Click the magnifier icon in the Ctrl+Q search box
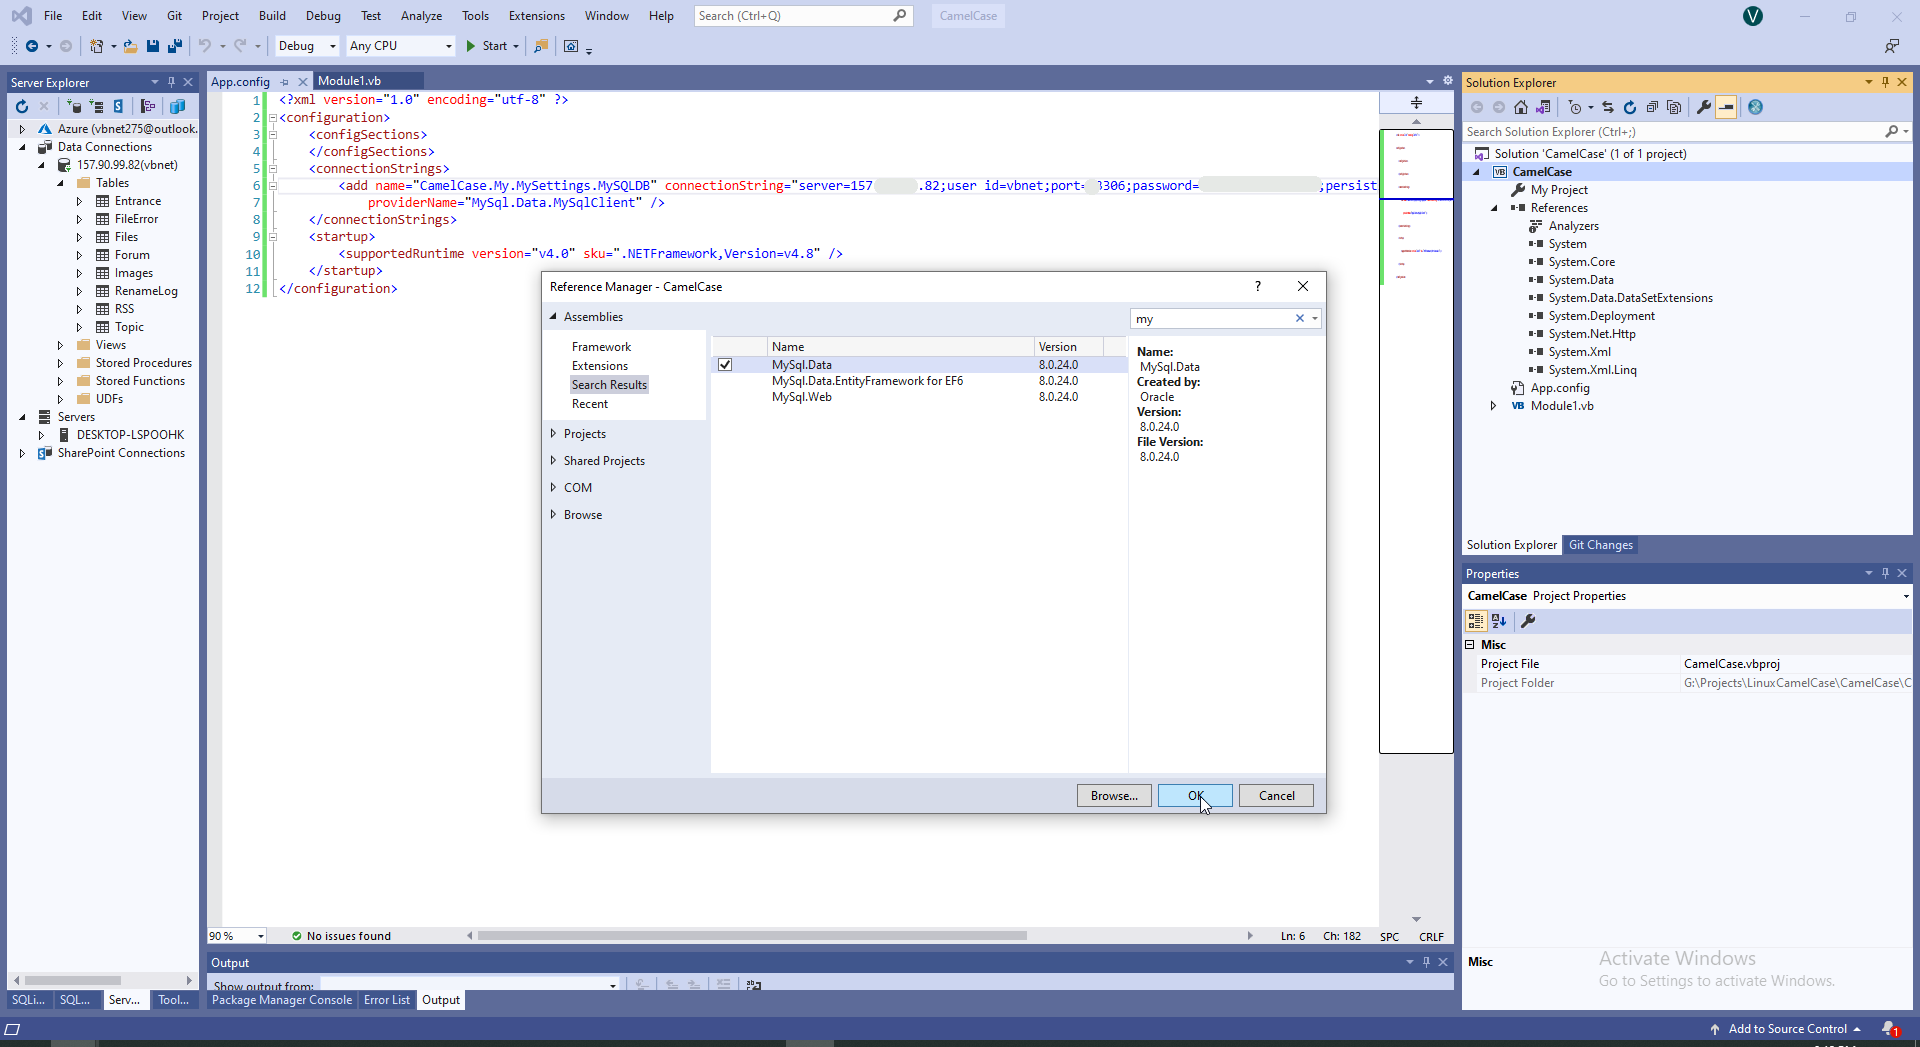The image size is (1920, 1047). (x=900, y=16)
